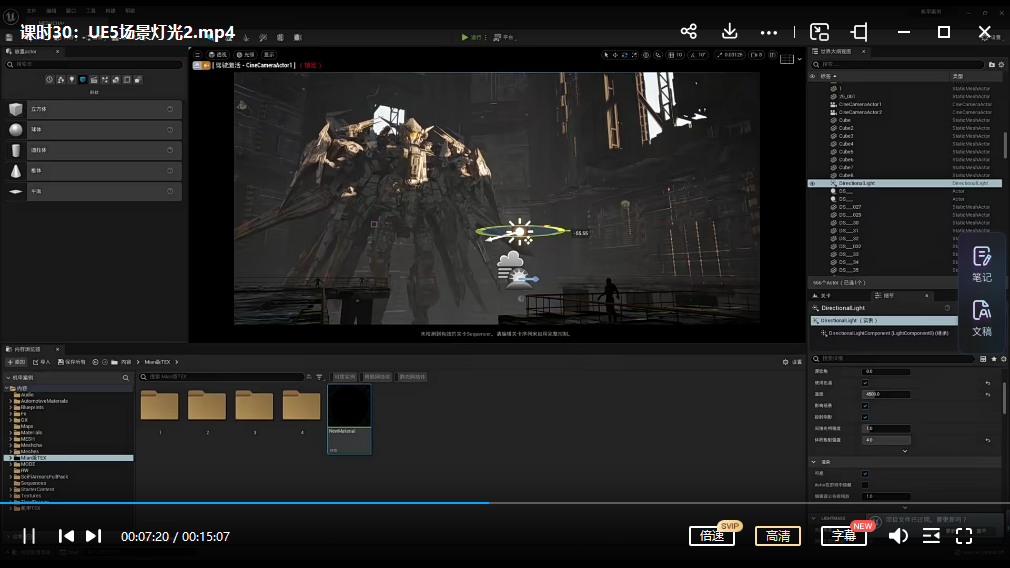Click the crop screenshot icon
Image resolution: width=1010 pixels, height=568 pixels.
pos(859,32)
